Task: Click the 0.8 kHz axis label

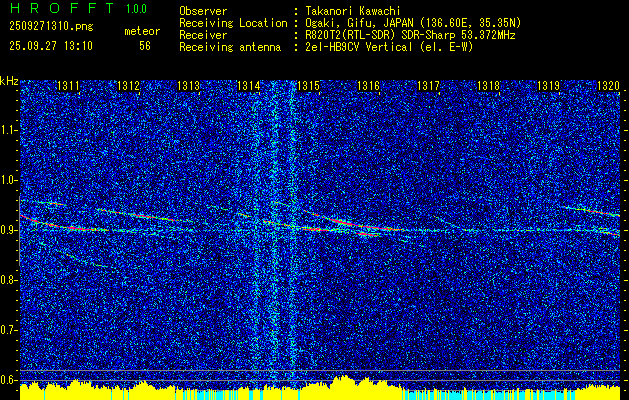Action: click(9, 280)
